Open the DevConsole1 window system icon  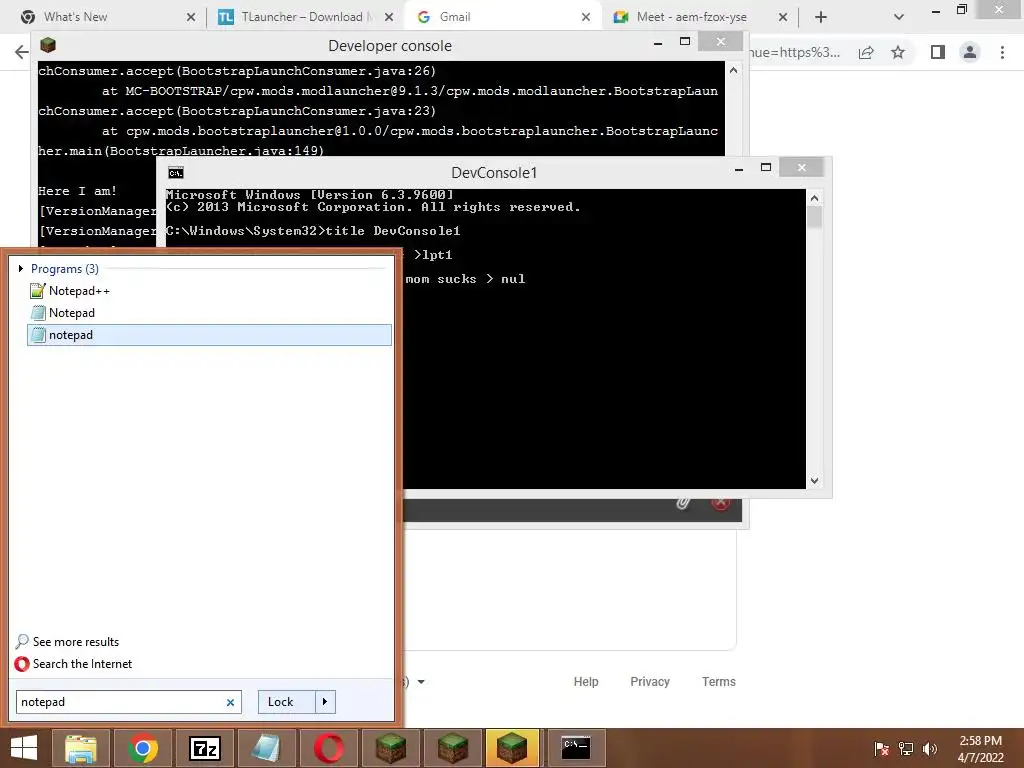click(176, 172)
